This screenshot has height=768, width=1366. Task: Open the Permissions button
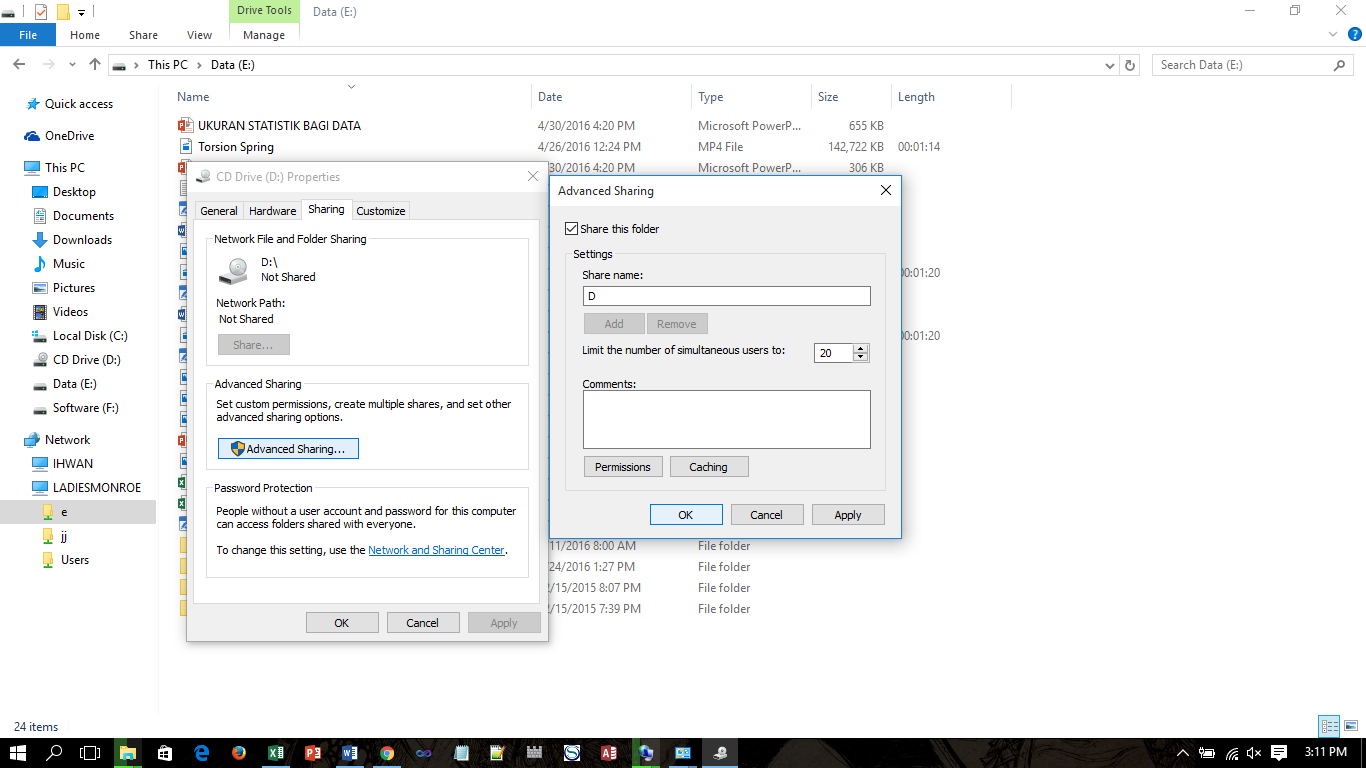pyautogui.click(x=623, y=467)
